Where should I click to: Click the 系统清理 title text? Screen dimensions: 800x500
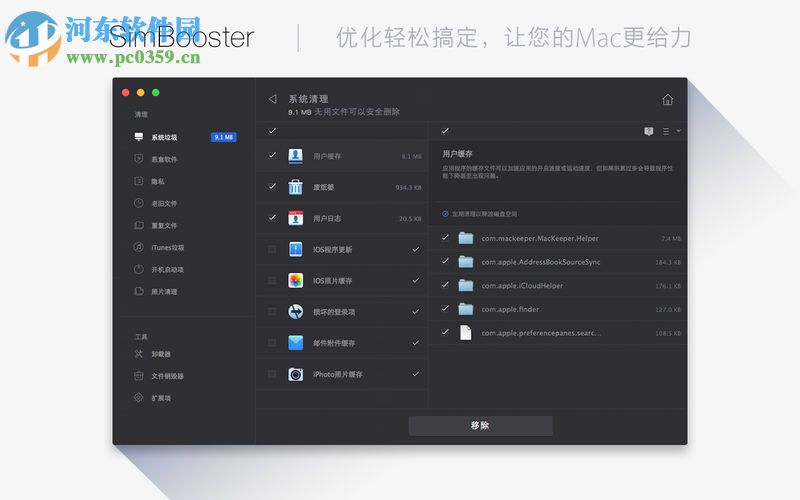[x=308, y=99]
